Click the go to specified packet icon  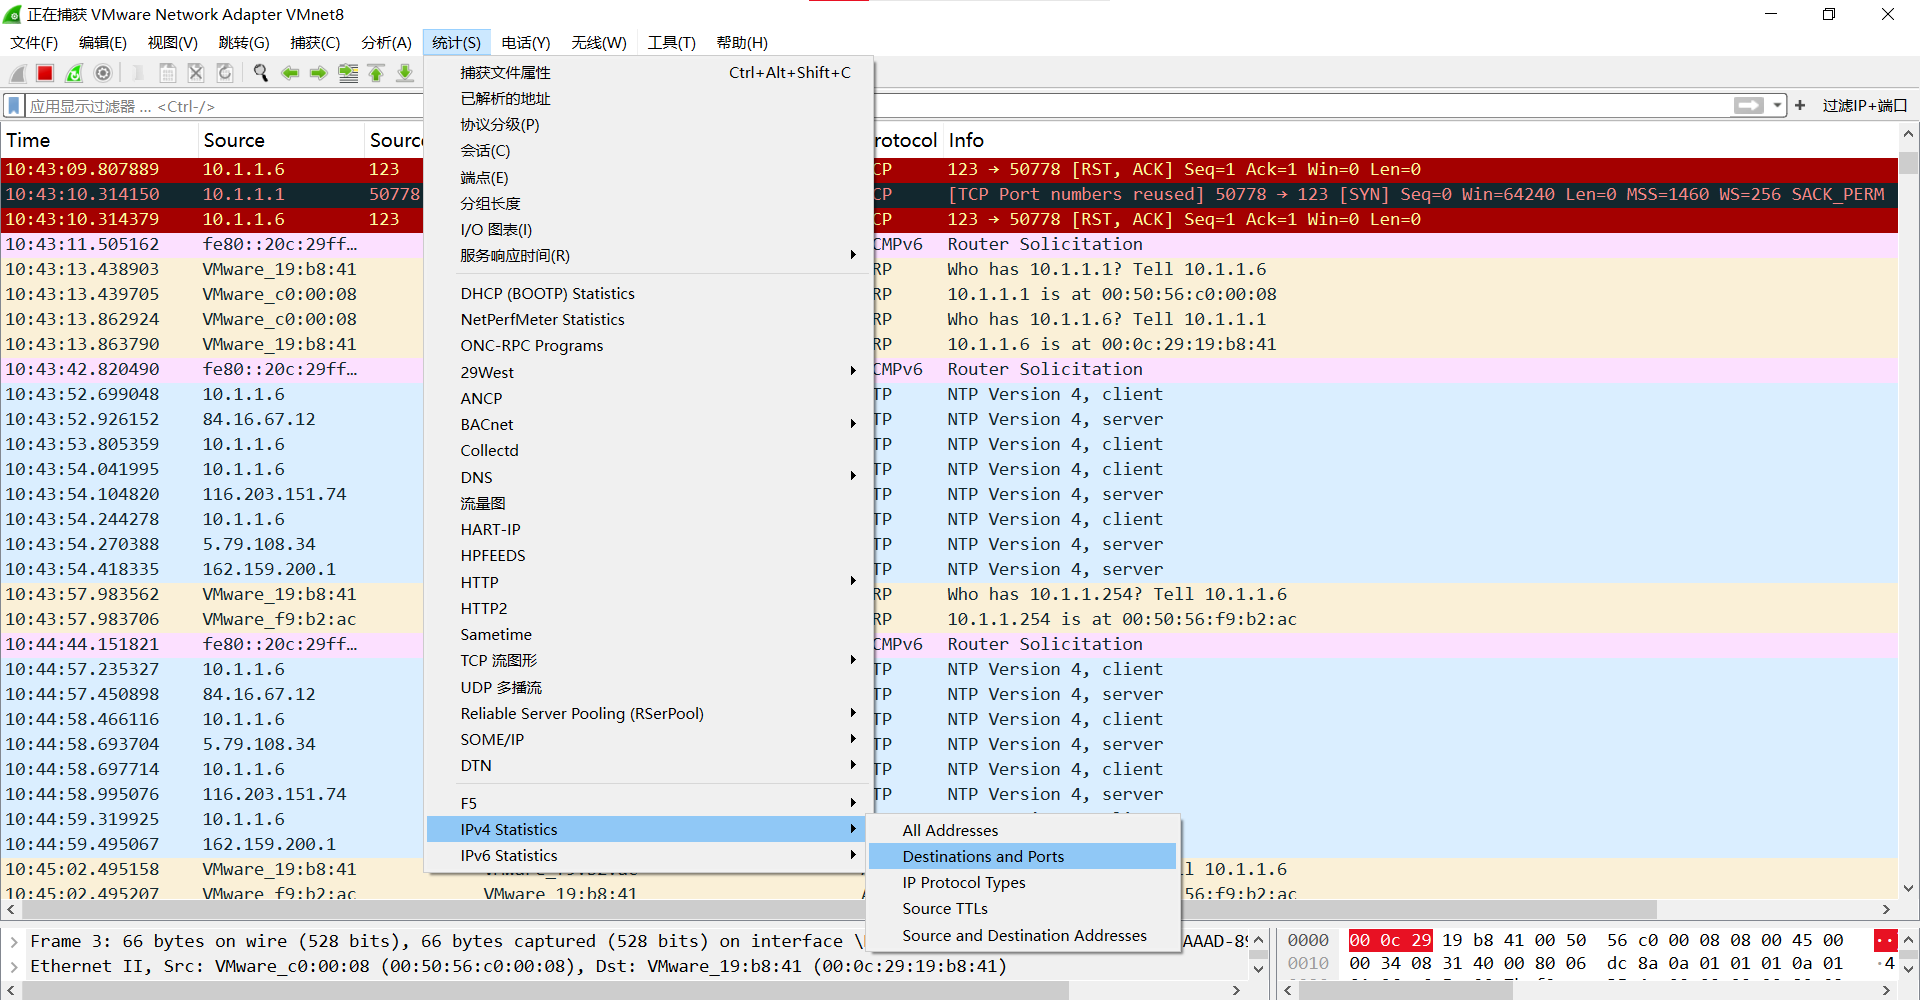click(348, 73)
